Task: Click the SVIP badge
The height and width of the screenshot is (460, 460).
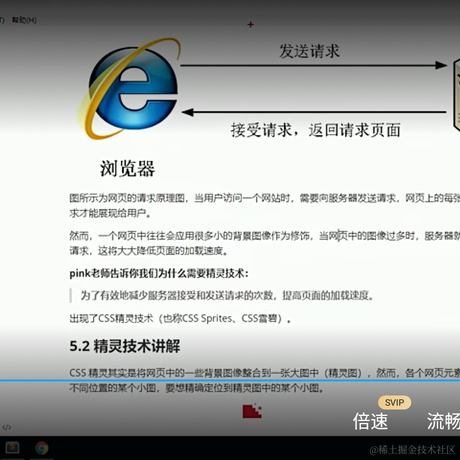Action: pyautogui.click(x=394, y=402)
